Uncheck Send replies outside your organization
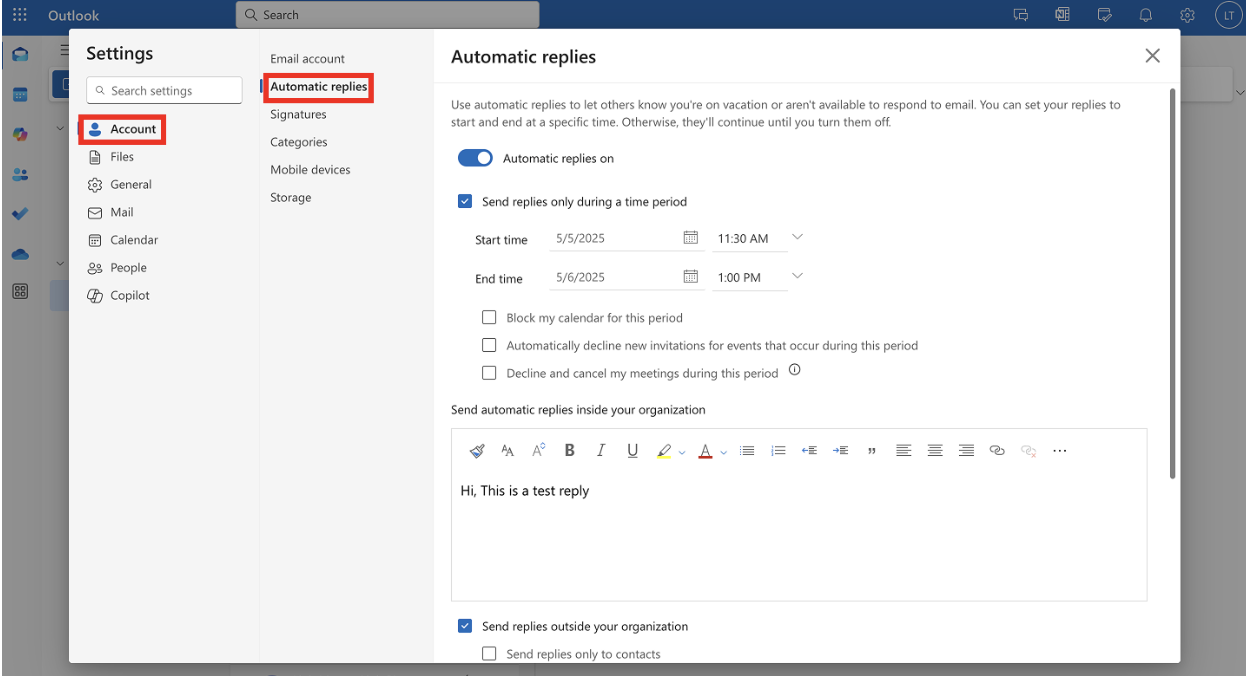This screenshot has height=676, width=1246. 465,626
